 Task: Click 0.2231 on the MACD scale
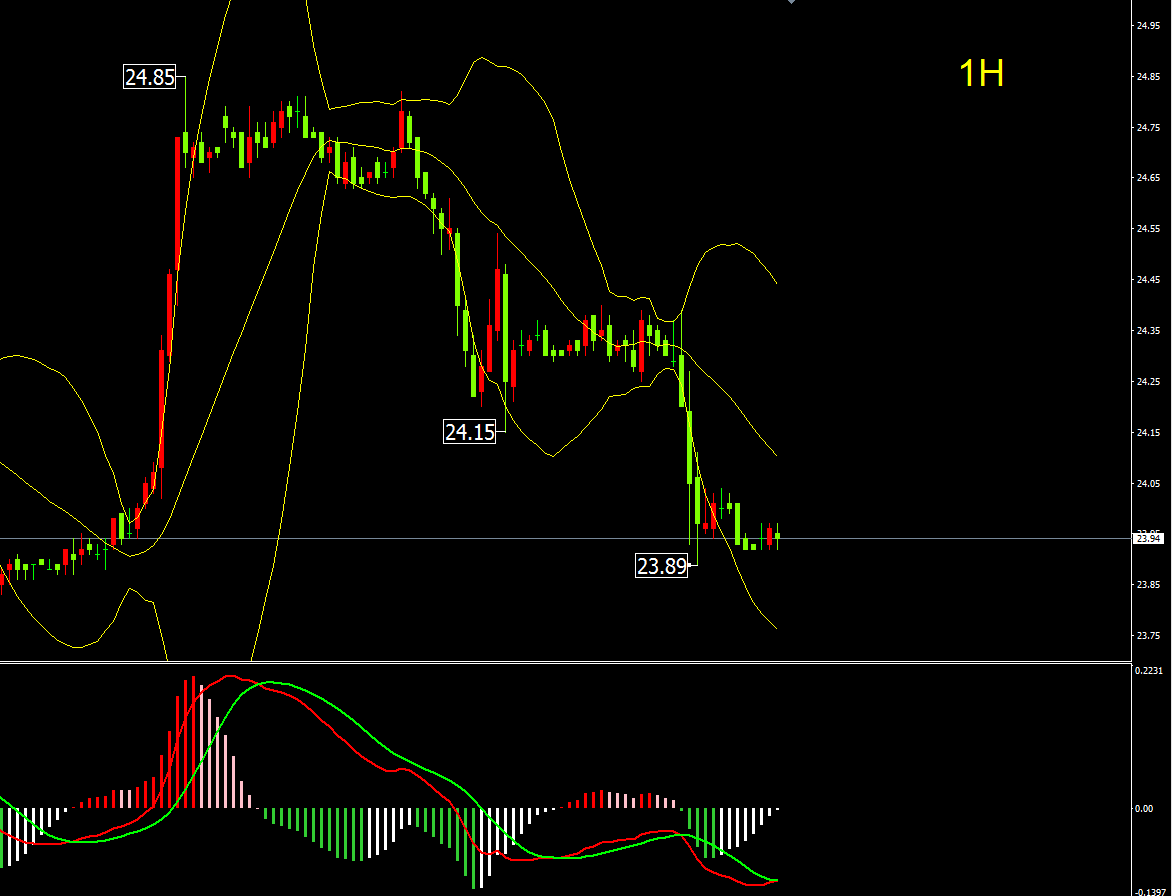coord(1149,671)
